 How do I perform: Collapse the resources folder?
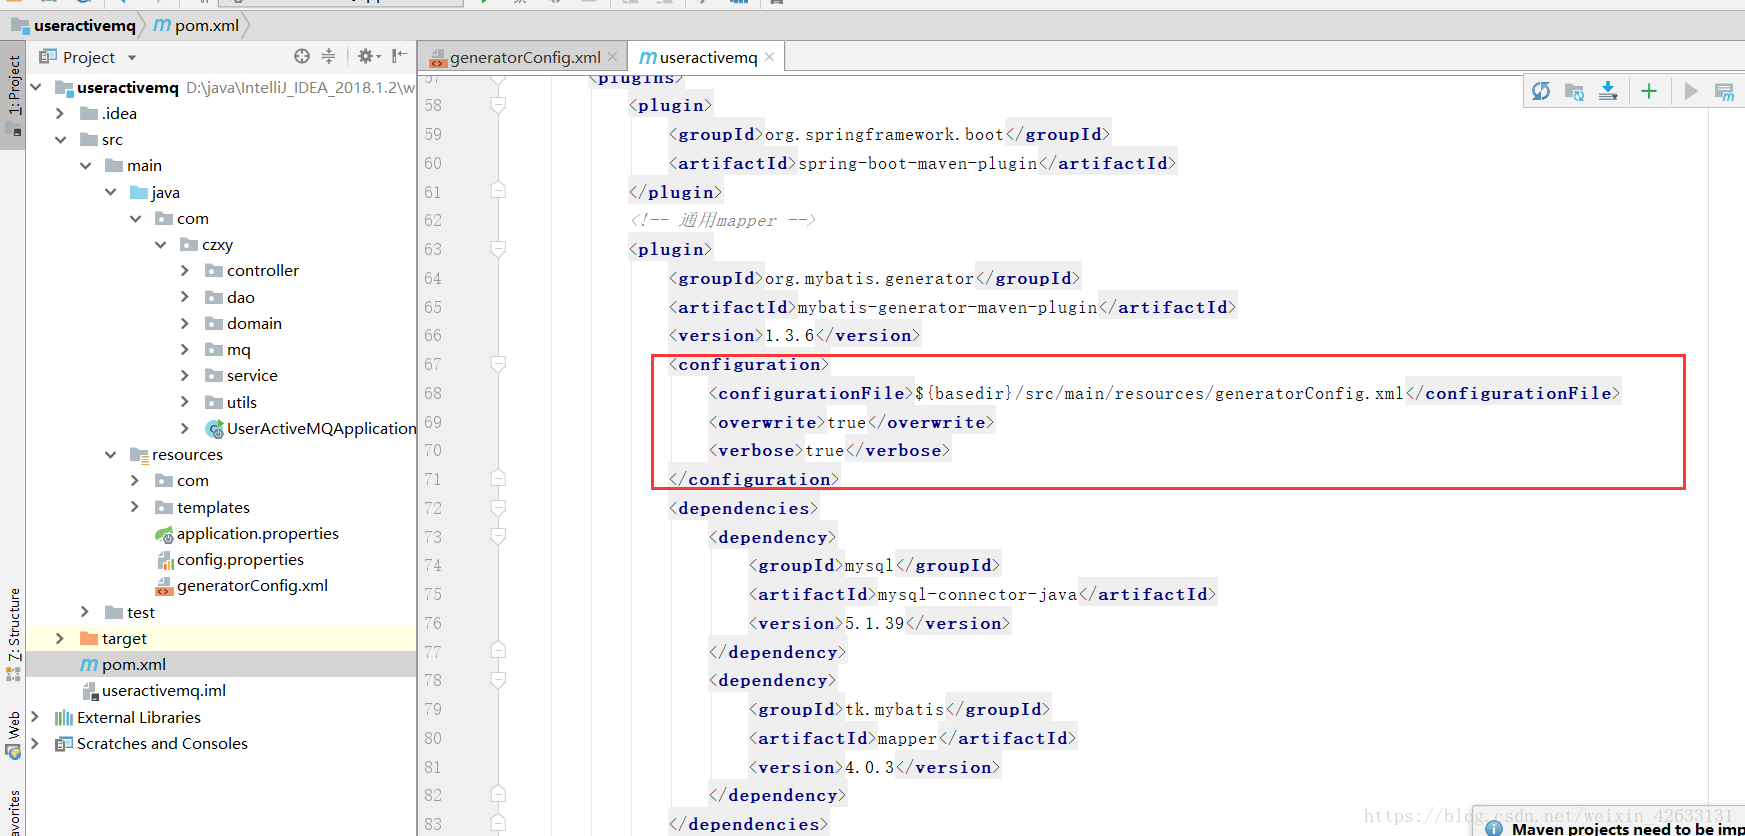(110, 454)
